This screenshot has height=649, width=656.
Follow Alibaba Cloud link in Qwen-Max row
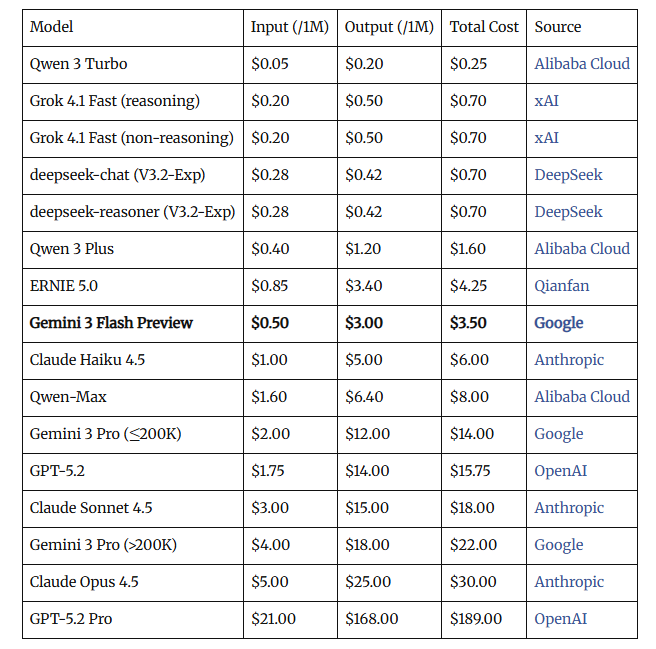click(x=582, y=397)
